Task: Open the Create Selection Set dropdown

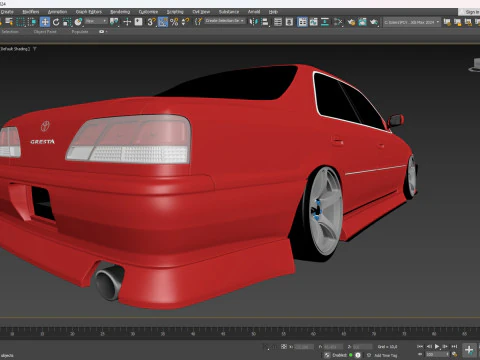Action: coord(225,21)
